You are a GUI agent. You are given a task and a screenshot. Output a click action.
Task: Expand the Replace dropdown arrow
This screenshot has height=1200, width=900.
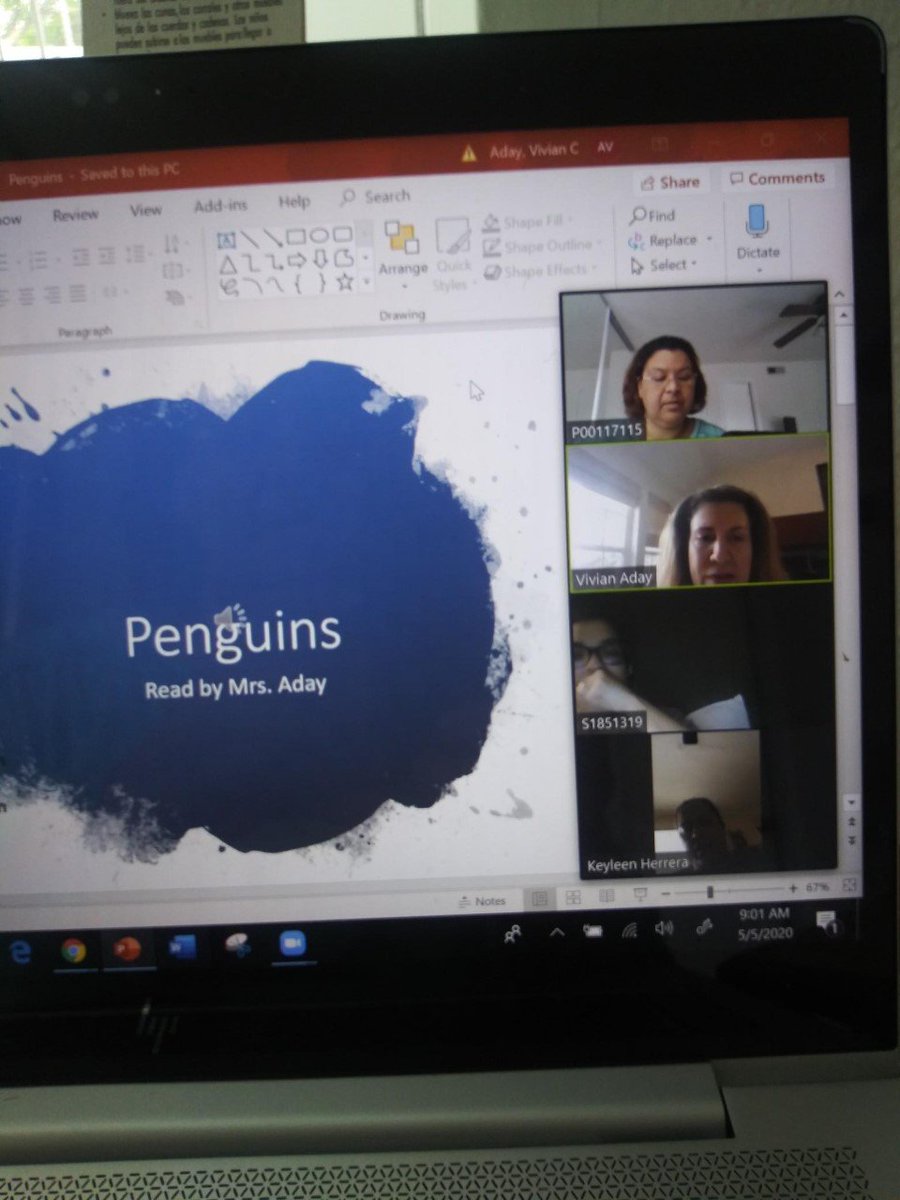pyautogui.click(x=709, y=239)
